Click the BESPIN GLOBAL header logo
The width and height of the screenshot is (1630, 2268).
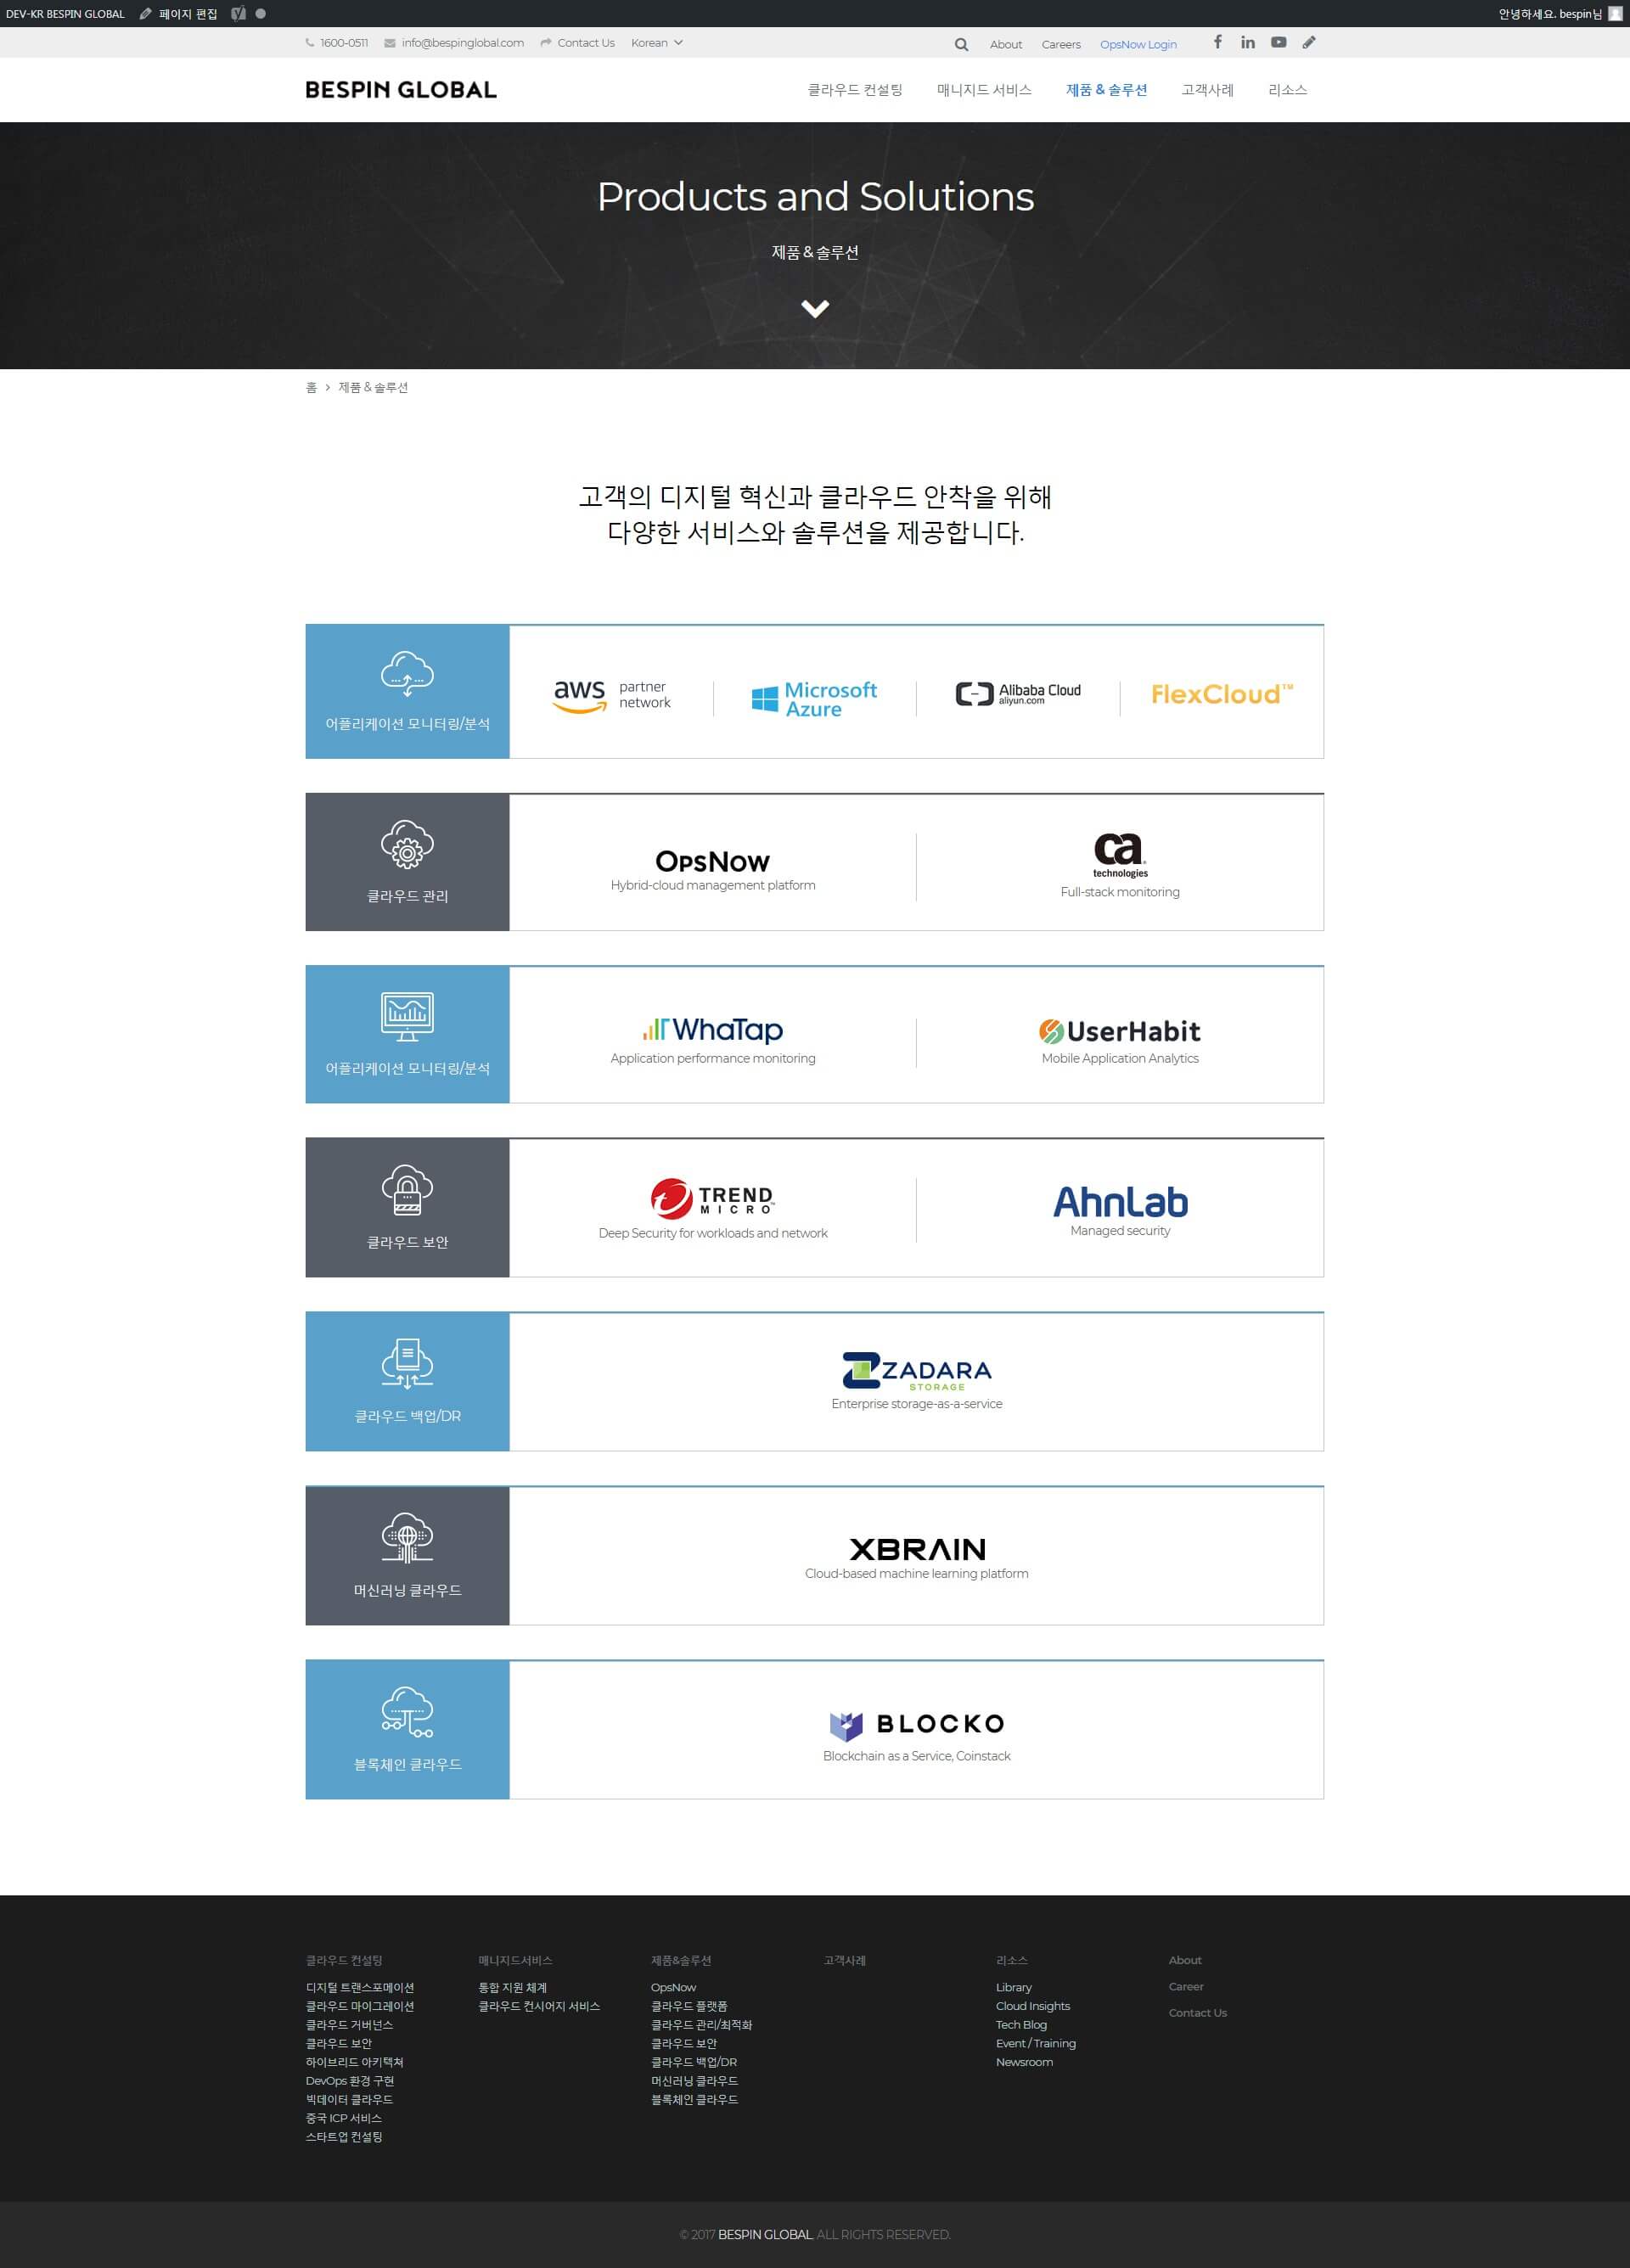click(400, 90)
